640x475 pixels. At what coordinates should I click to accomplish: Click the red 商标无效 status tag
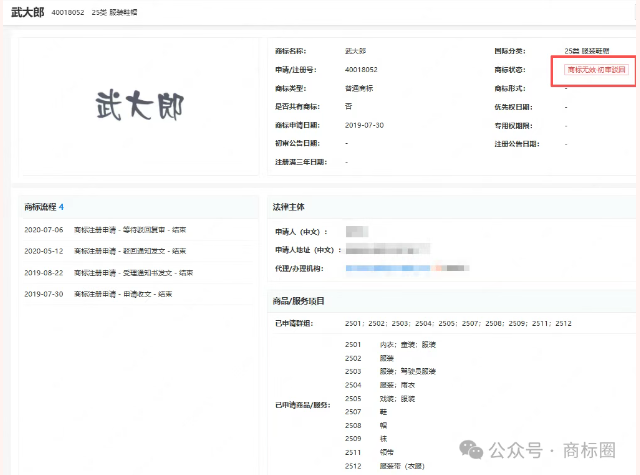coord(595,70)
